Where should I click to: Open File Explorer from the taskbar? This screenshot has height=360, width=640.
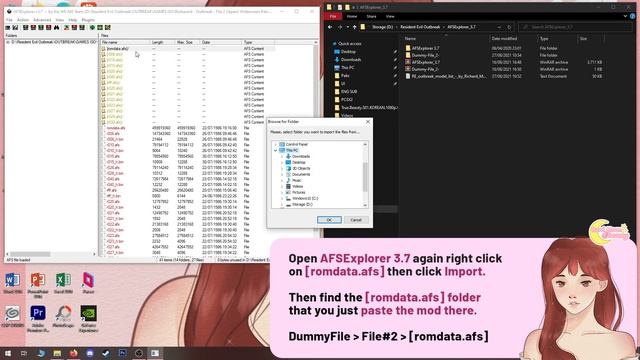click(57, 353)
